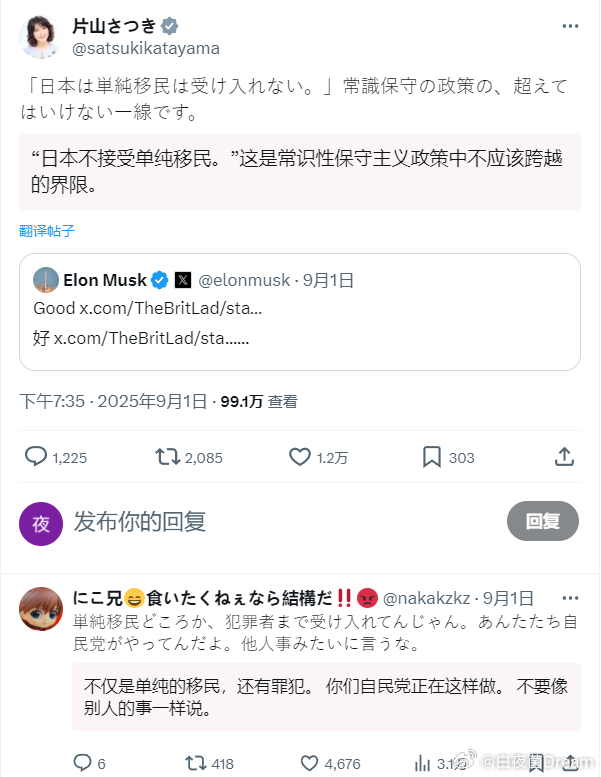Click the 翻译帖子 translate post link
This screenshot has height=777, width=601.
(47, 231)
